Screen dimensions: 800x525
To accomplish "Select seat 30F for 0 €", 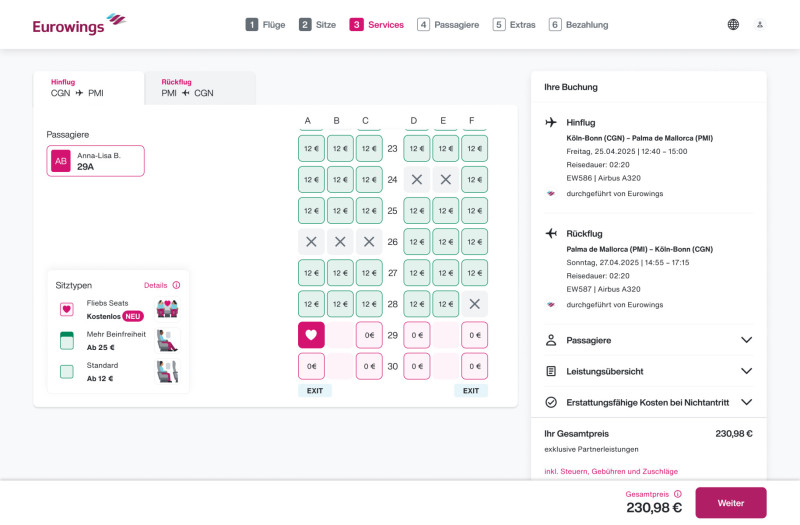I will click(x=474, y=366).
